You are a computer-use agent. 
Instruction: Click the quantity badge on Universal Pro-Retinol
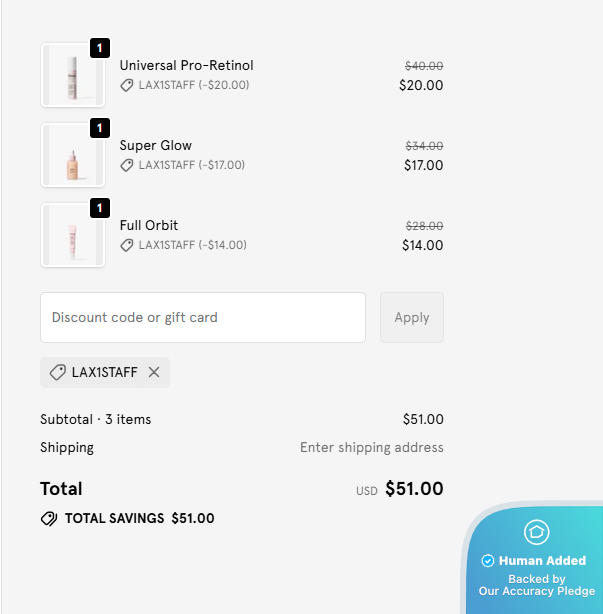click(100, 48)
